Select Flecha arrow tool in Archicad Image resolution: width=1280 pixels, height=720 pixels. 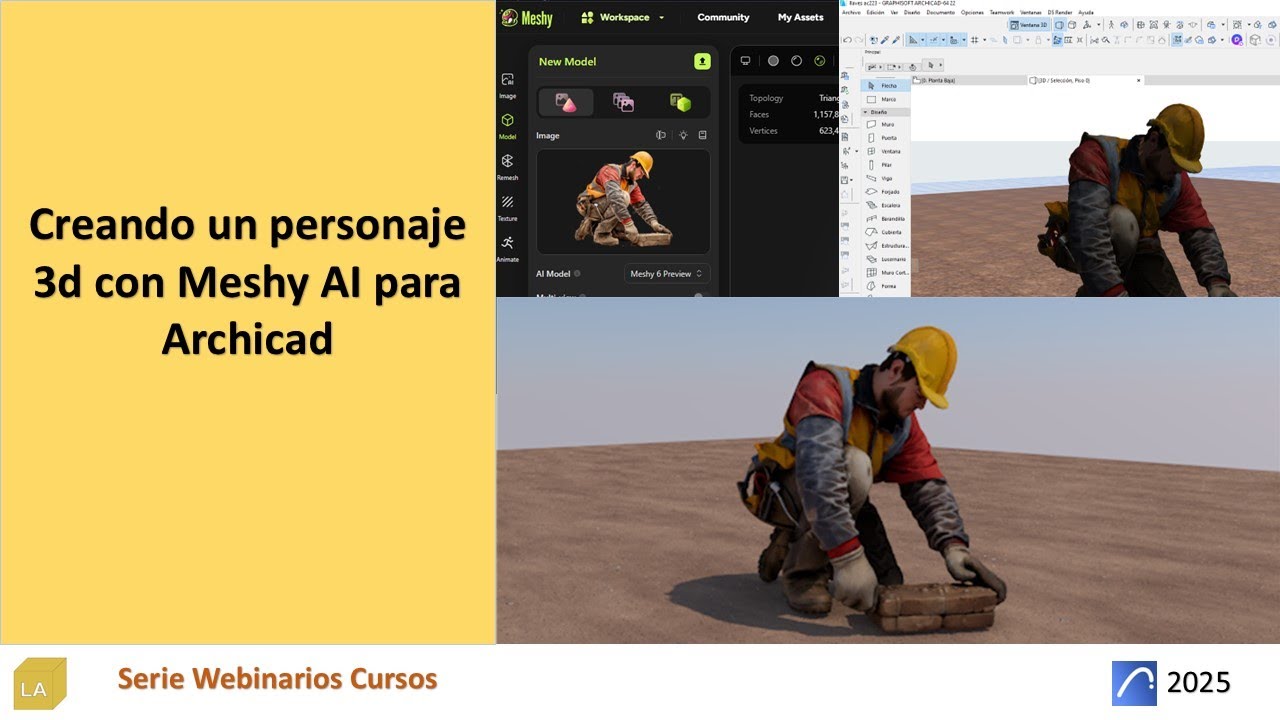(x=886, y=86)
